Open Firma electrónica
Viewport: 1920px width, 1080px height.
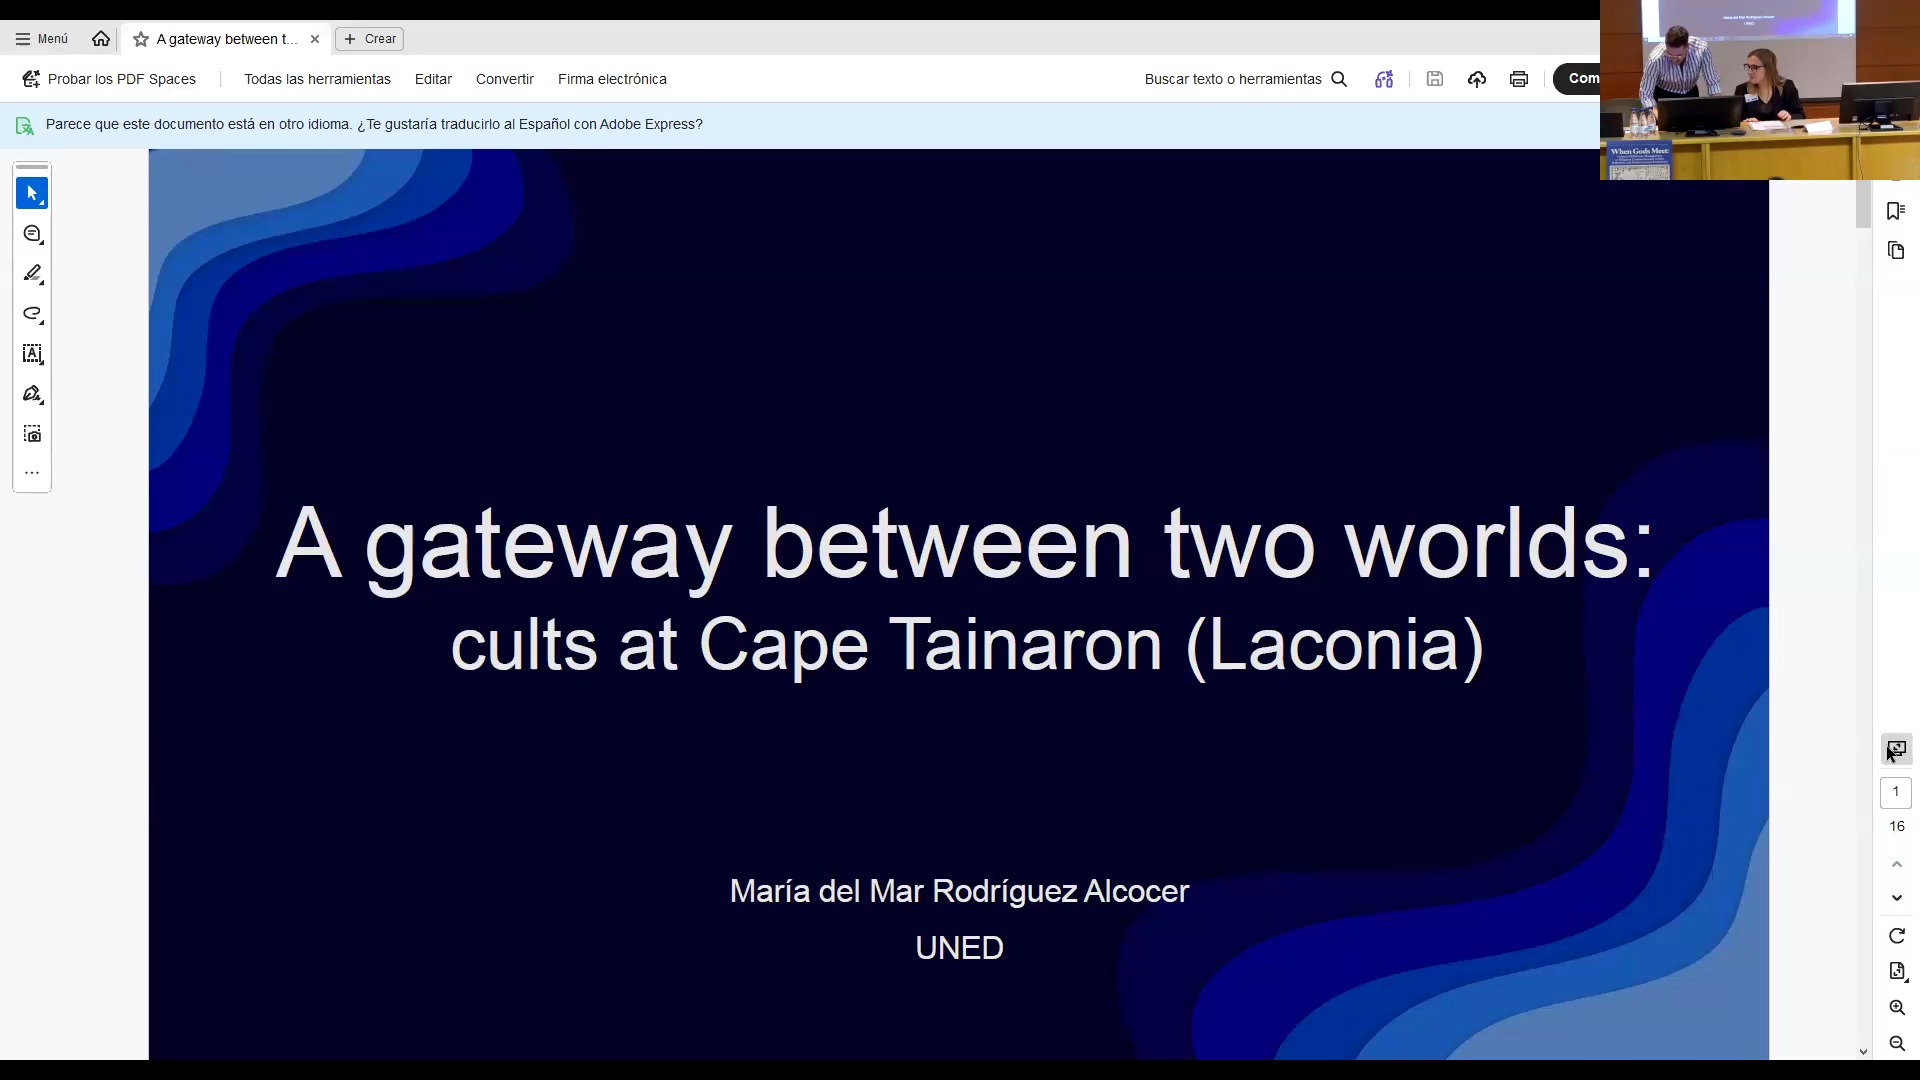(612, 79)
